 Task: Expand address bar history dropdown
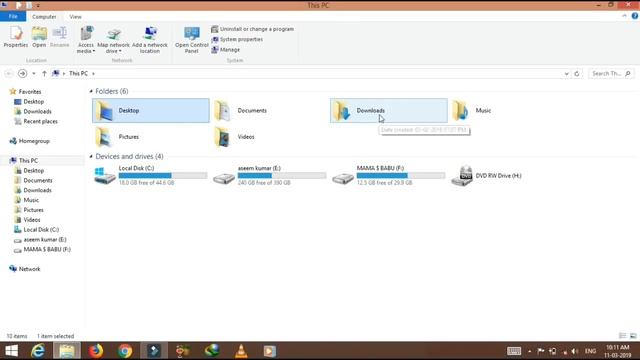[x=567, y=74]
